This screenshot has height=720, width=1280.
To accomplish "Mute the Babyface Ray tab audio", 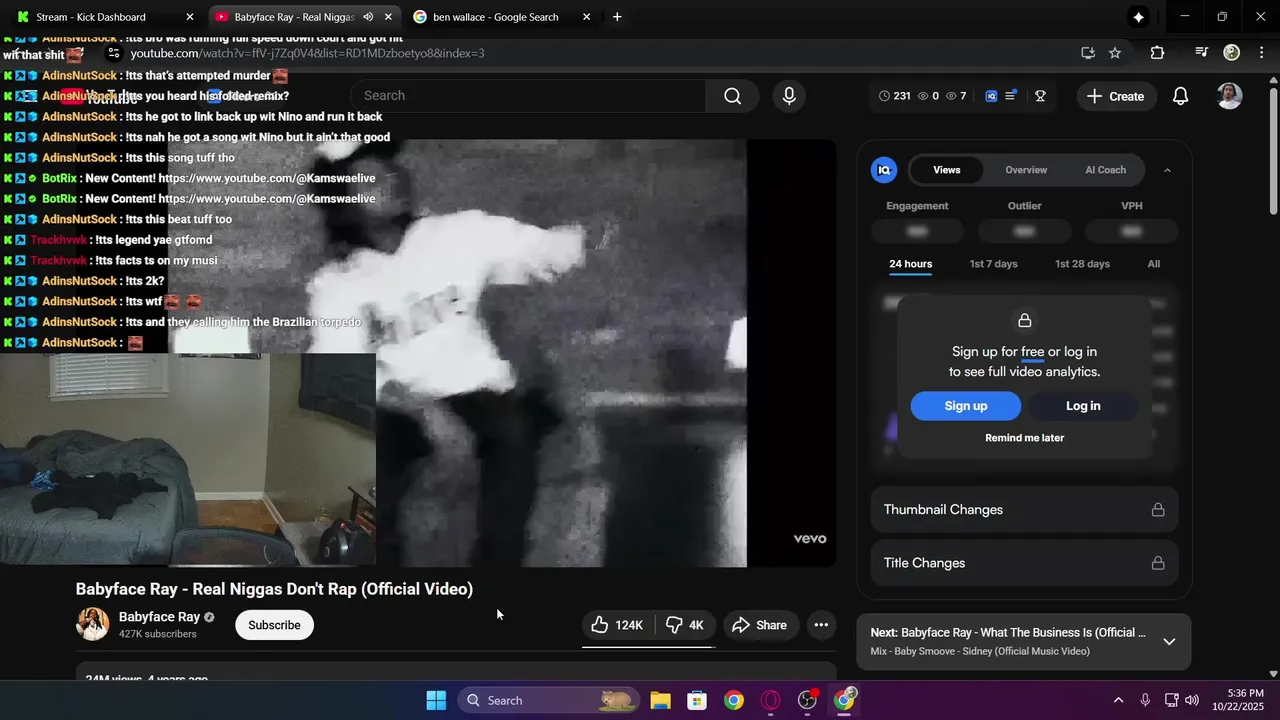I will pyautogui.click(x=368, y=17).
